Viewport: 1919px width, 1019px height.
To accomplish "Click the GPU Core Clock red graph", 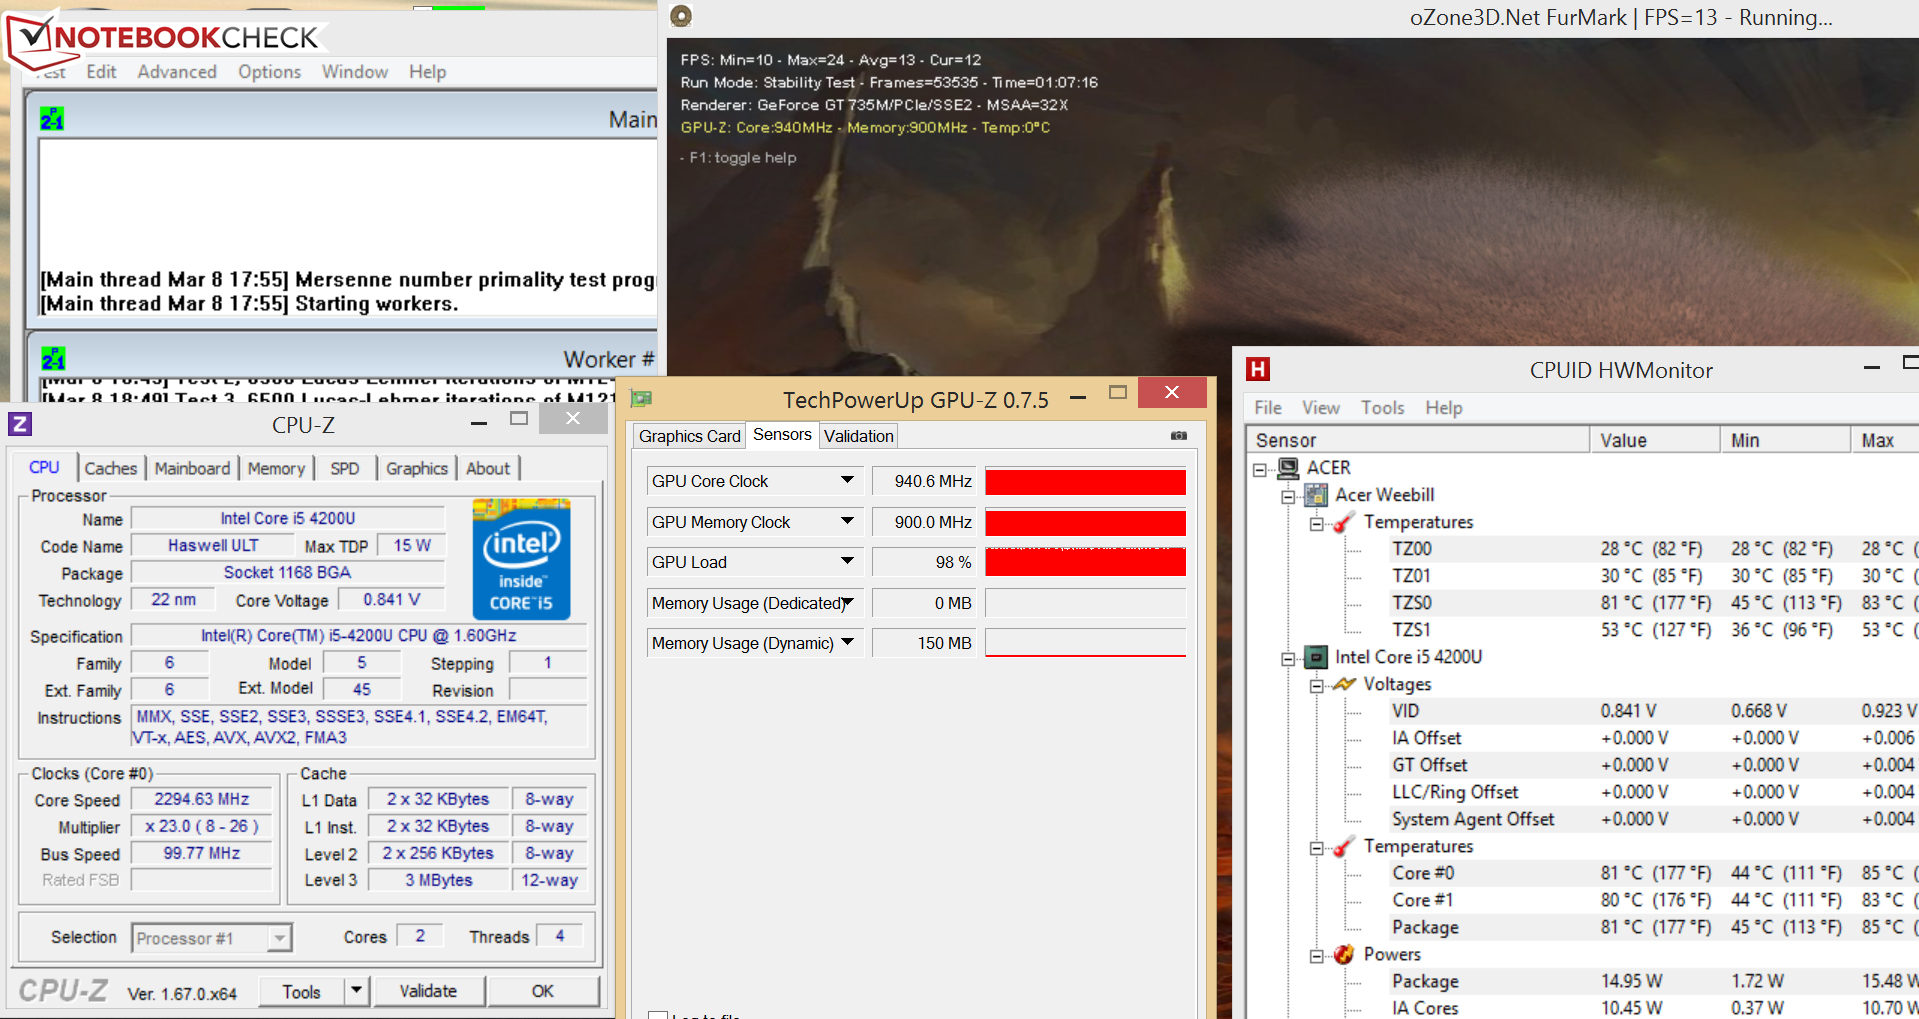I will coord(1085,481).
